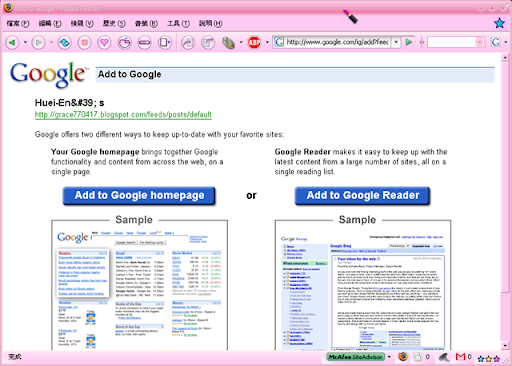Screen dimensions: 512x366
Task: Click the Gmail notifier icon in status bar
Action: tap(461, 357)
